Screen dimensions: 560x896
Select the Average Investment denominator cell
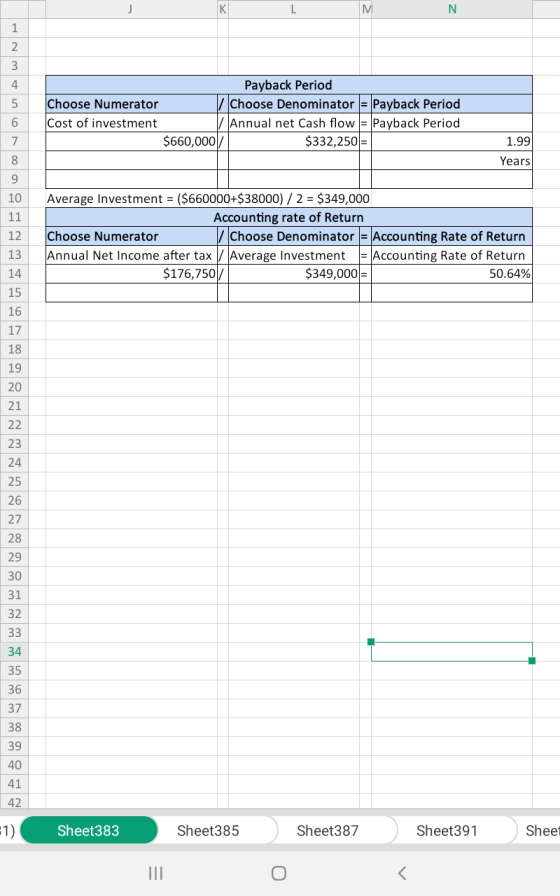pos(294,255)
